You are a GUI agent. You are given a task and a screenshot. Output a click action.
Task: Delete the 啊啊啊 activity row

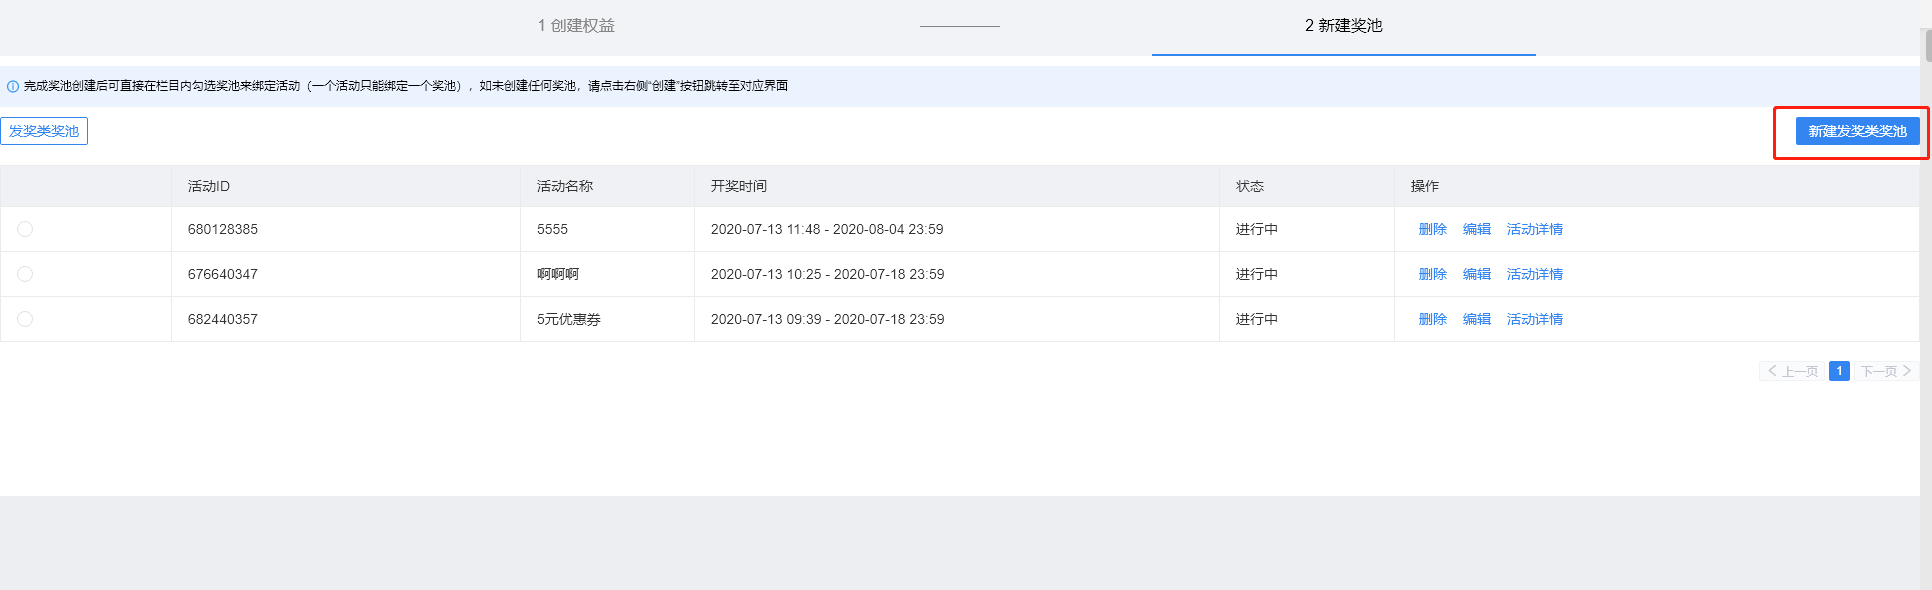click(1432, 274)
